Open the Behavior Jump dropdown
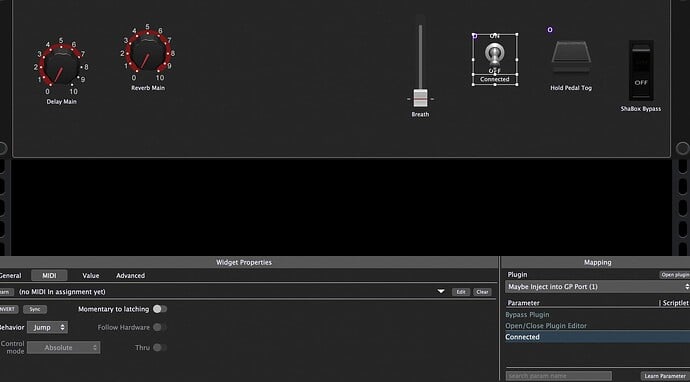The image size is (690, 382). coord(48,327)
